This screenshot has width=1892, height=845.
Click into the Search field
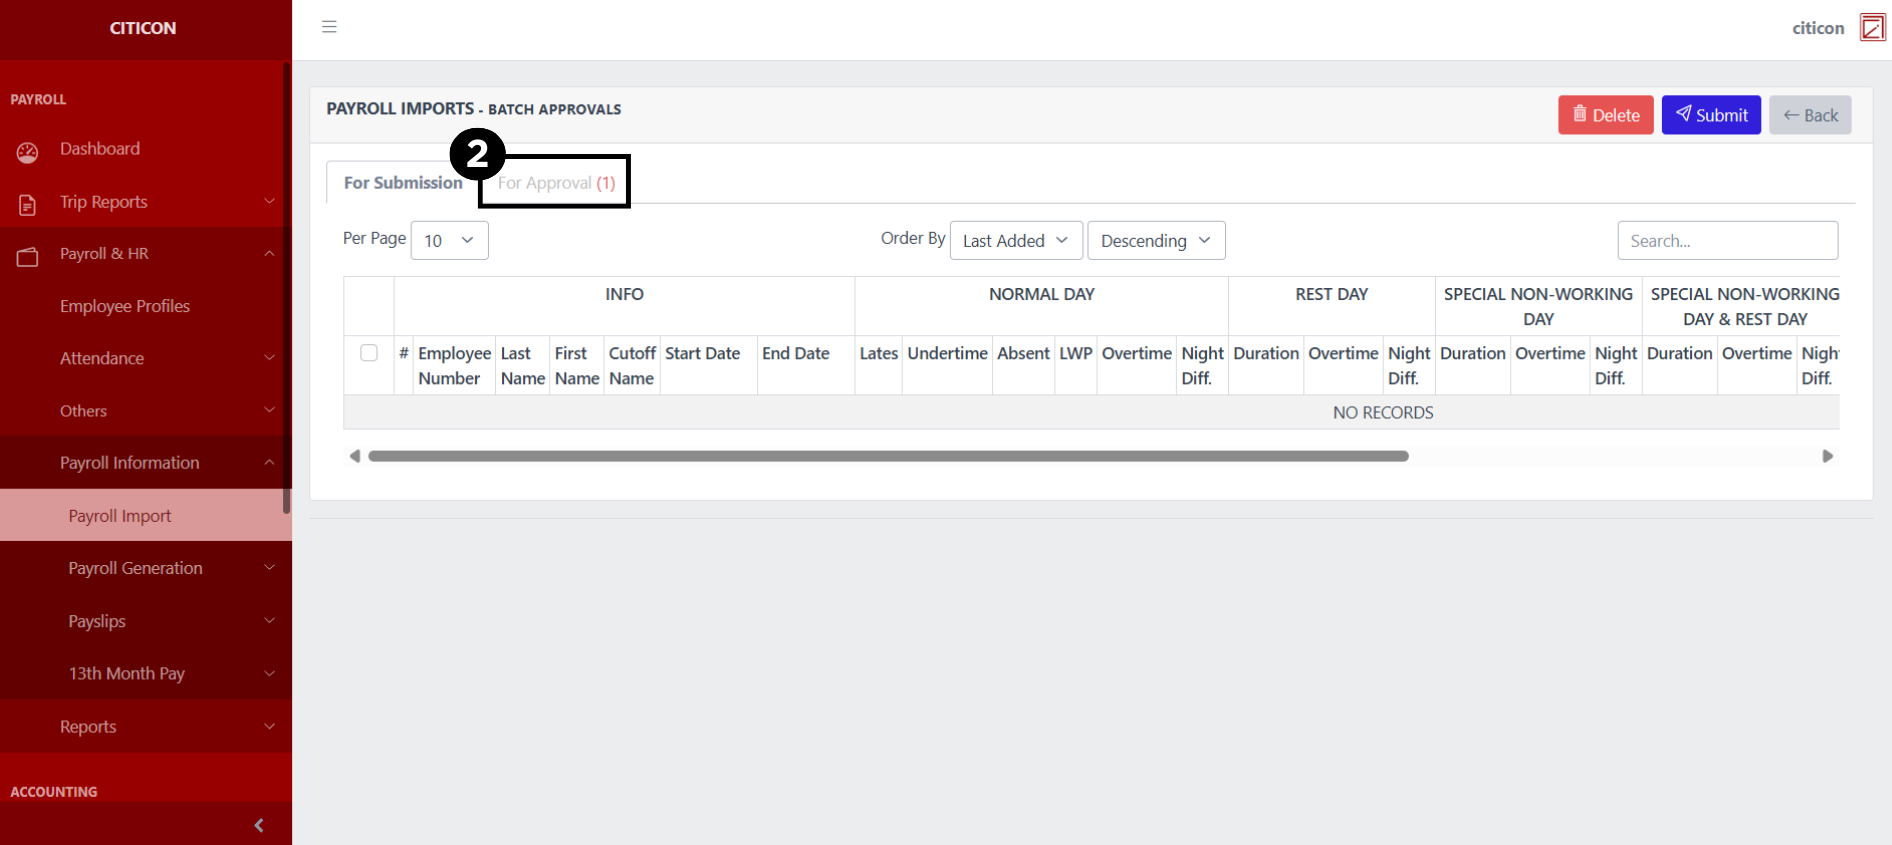(1727, 241)
